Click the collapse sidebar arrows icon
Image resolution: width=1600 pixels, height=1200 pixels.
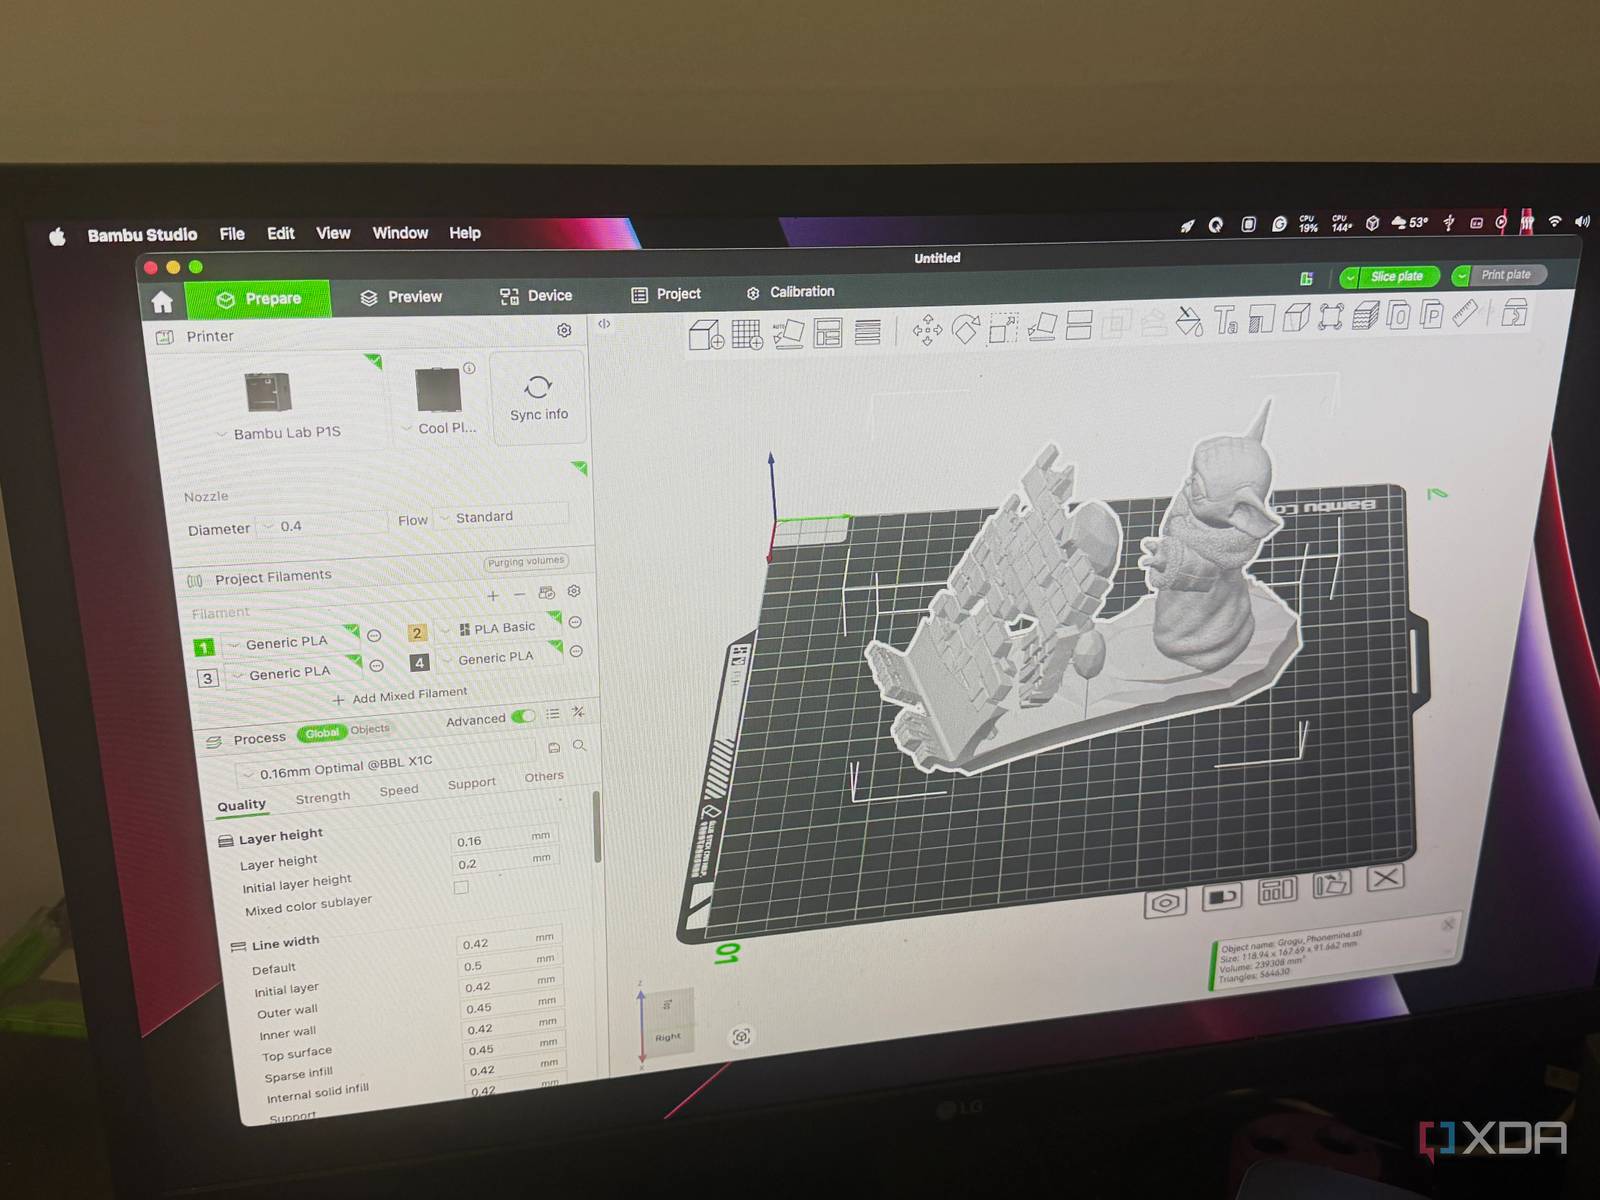pos(604,324)
